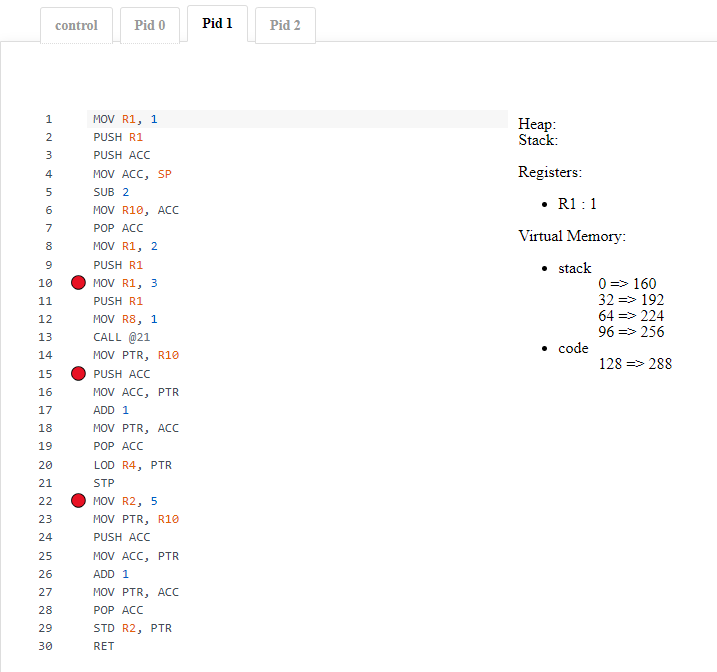Click register entry 'R1 : 1'
Image resolution: width=717 pixels, height=672 pixels.
tap(577, 204)
